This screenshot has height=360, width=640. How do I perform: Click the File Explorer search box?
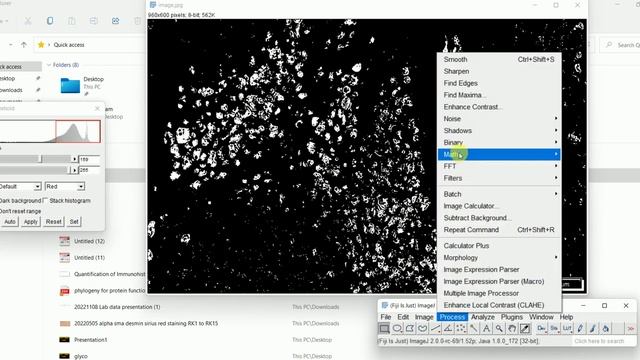[x=620, y=45]
